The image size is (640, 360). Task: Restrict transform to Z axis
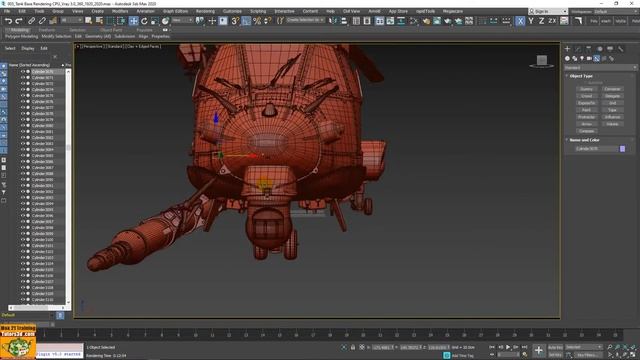[541, 21]
